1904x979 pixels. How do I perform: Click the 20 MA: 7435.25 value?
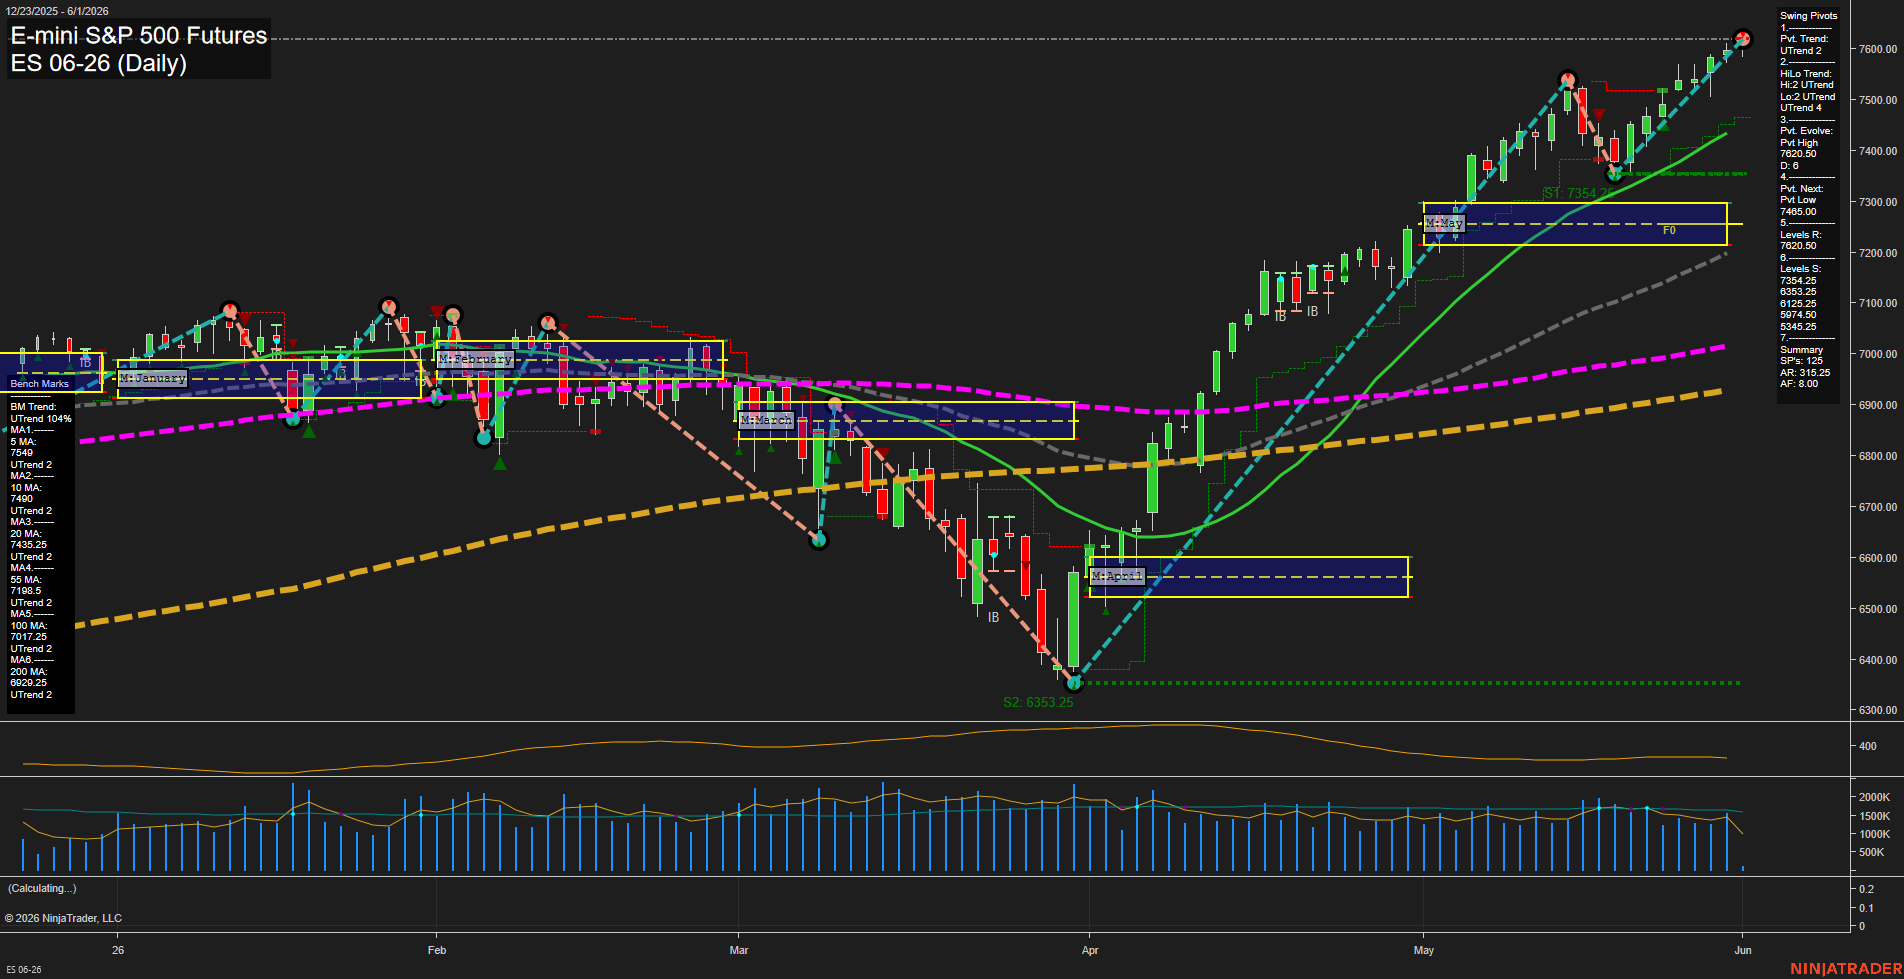pos(28,540)
